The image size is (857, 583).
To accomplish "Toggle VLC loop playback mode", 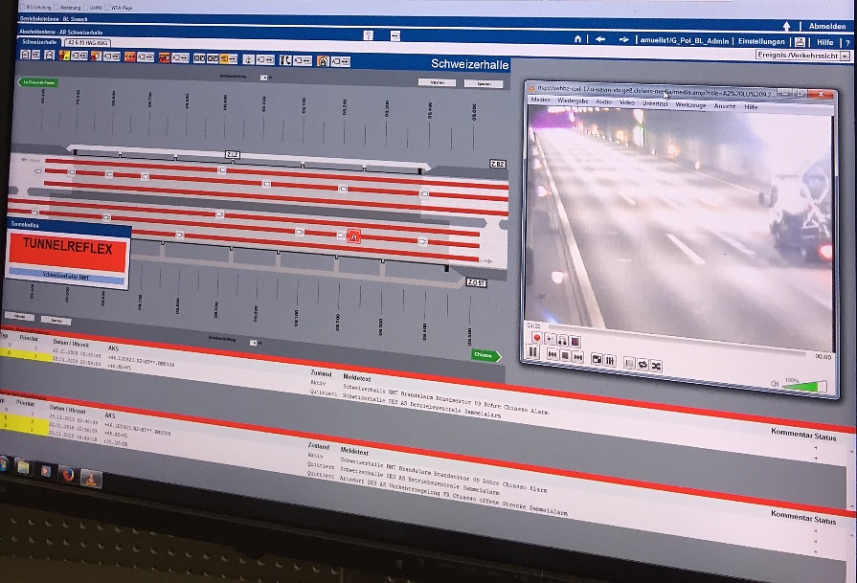I will click(643, 364).
